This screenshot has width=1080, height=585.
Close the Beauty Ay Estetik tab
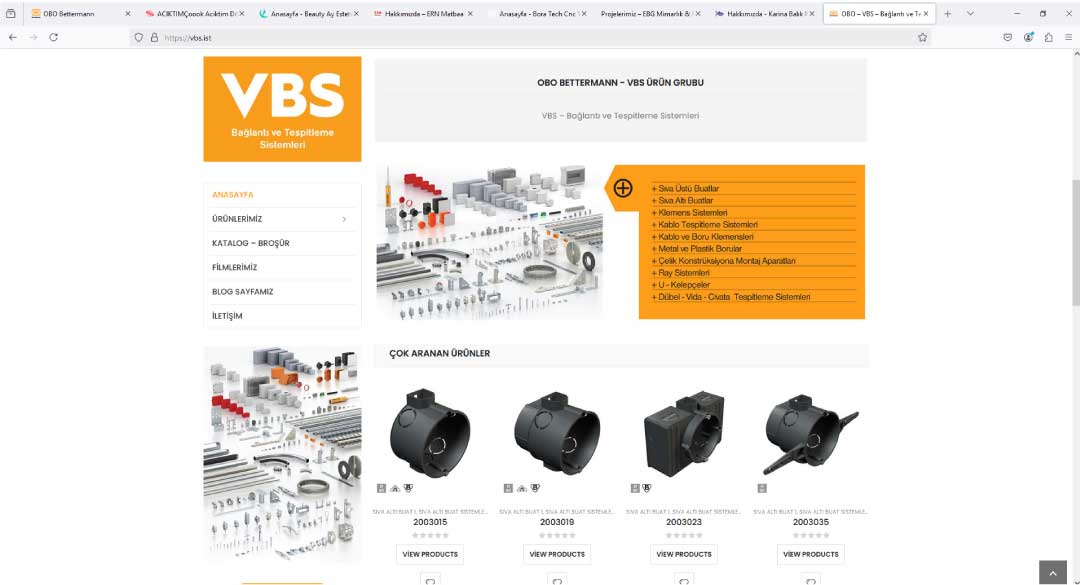tap(356, 14)
